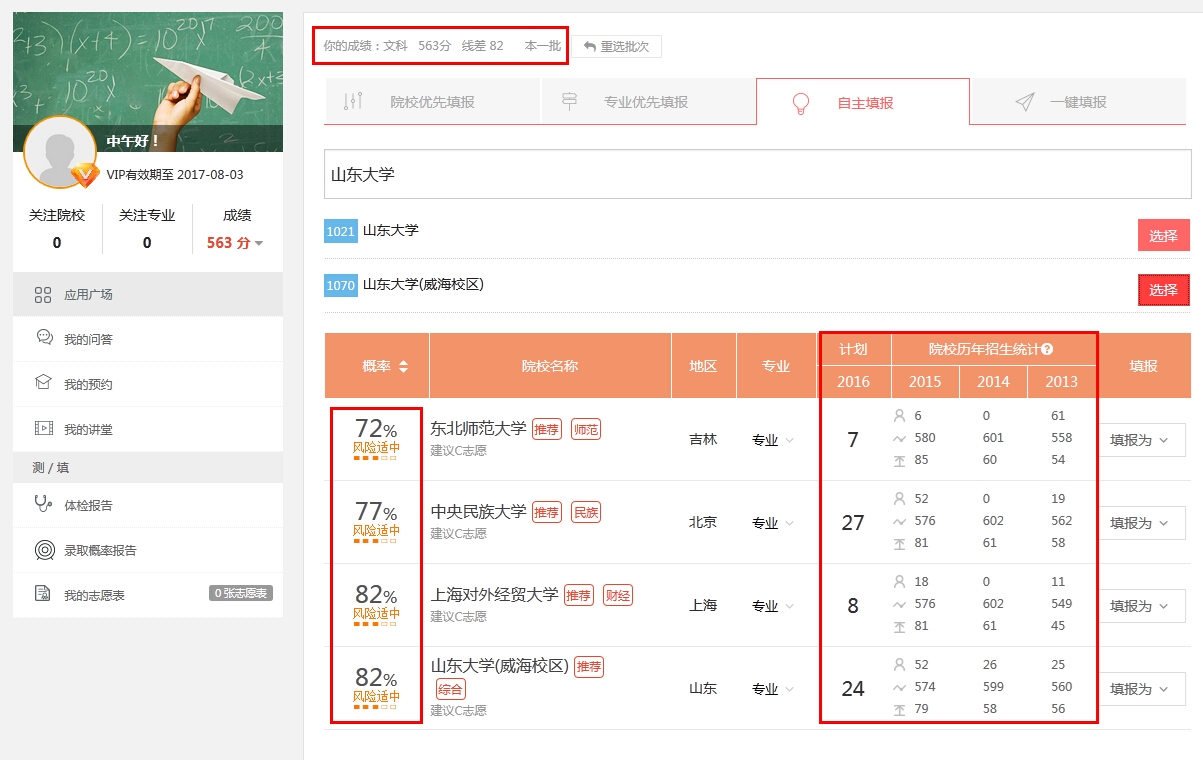Expand 专业 dropdown for 上海对外经贸大学
The width and height of the screenshot is (1203, 760).
click(773, 606)
